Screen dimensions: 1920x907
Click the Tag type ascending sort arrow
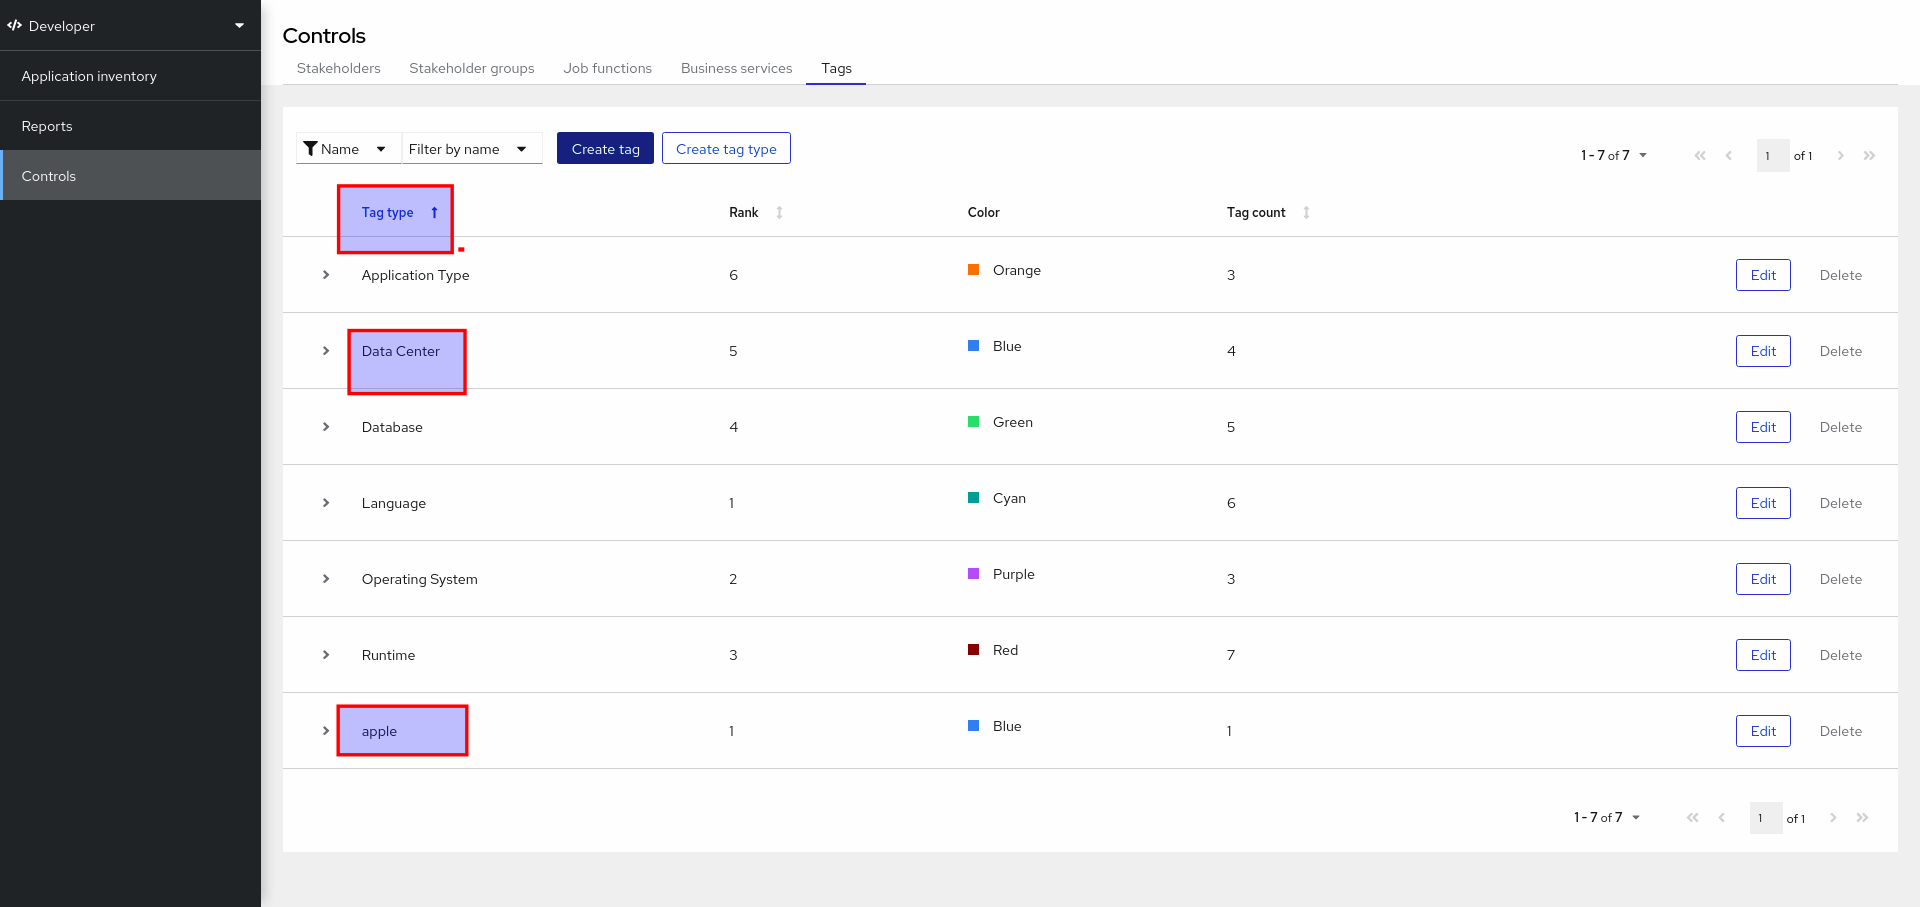434,212
